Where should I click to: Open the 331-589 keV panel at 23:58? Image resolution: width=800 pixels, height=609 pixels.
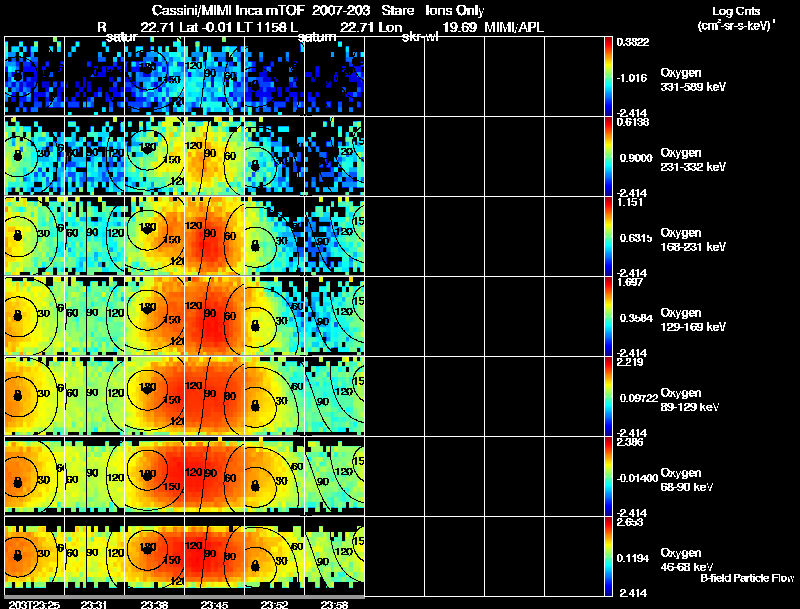click(334, 76)
